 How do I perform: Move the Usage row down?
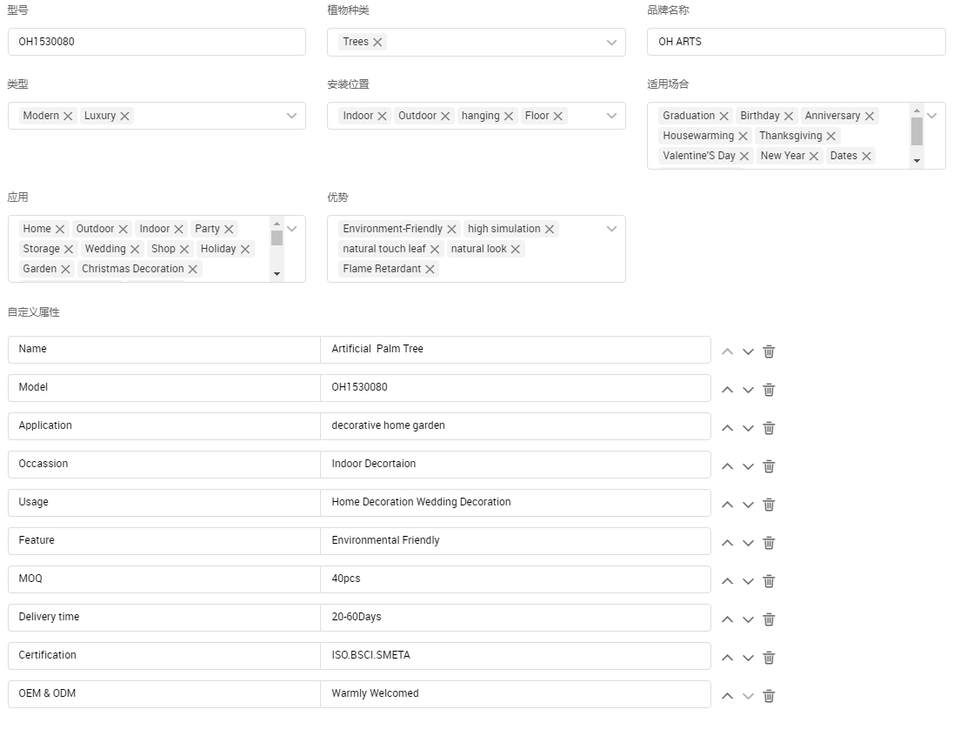(748, 505)
